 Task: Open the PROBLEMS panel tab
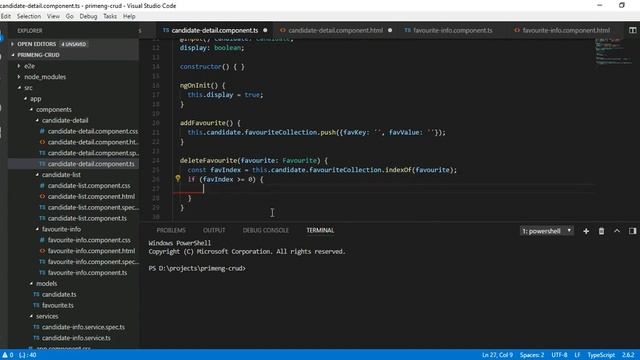point(171,230)
